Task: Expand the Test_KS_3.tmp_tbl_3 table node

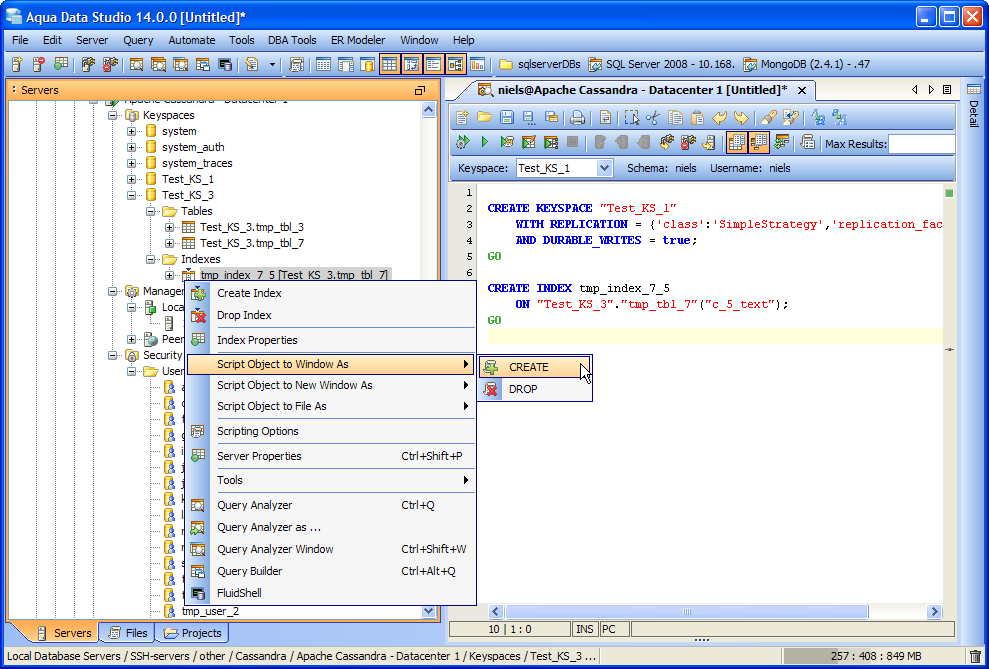Action: (x=170, y=227)
